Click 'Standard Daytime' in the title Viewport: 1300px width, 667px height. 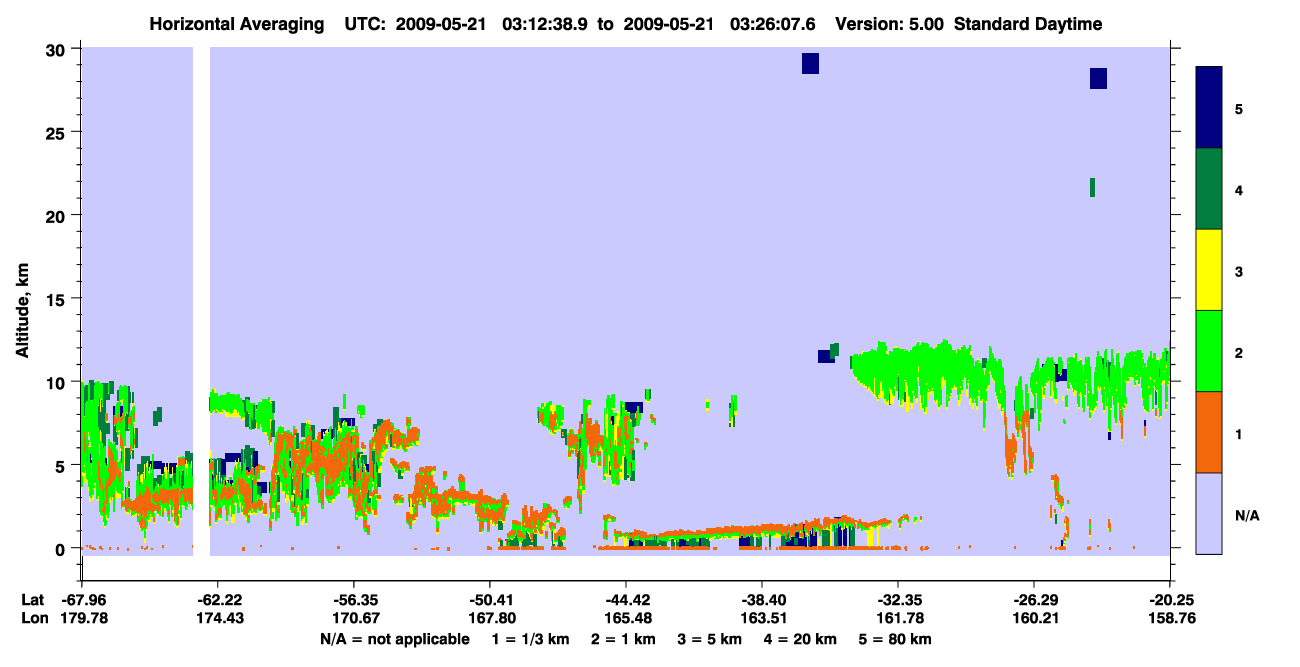pos(1028,24)
